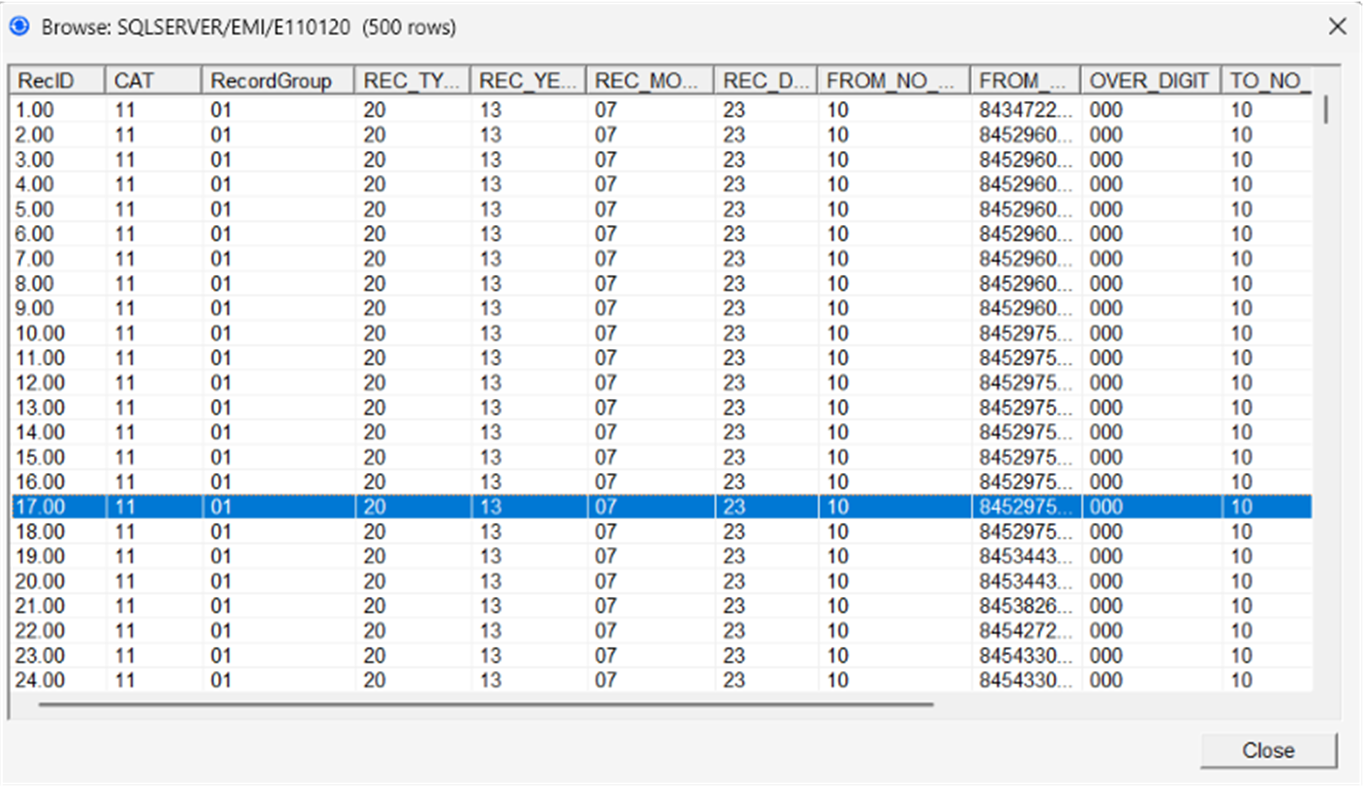Image resolution: width=1364 pixels, height=787 pixels.
Task: Select row with RecID 11.00
Action: pyautogui.click(x=660, y=358)
